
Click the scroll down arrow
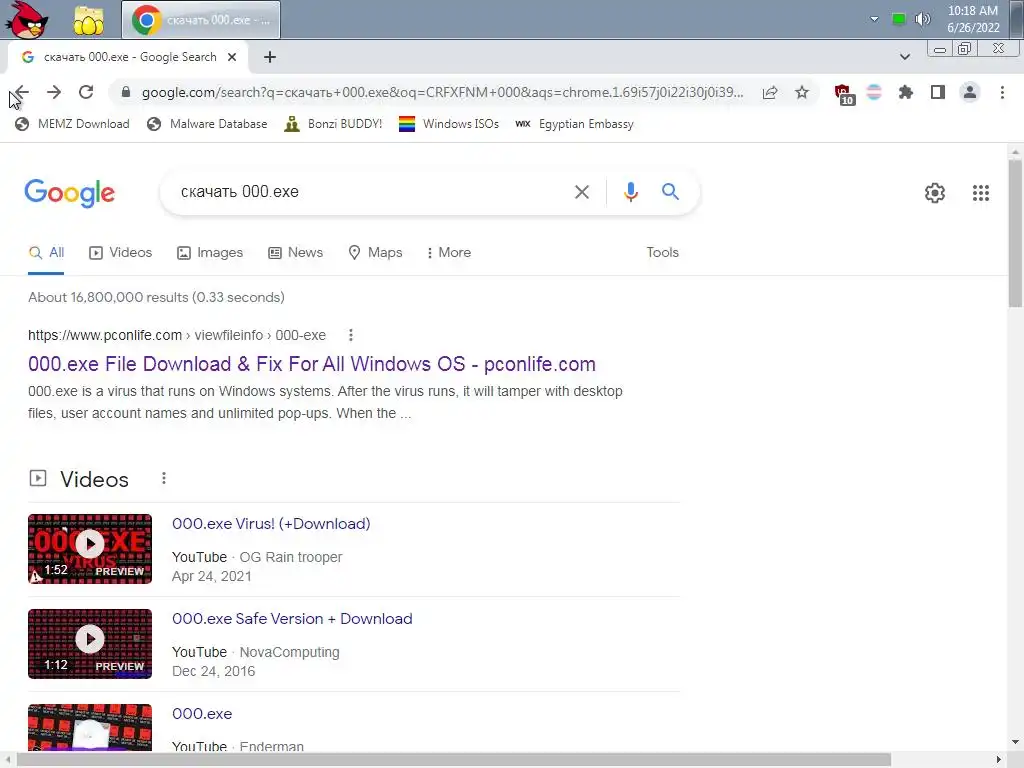click(1015, 742)
